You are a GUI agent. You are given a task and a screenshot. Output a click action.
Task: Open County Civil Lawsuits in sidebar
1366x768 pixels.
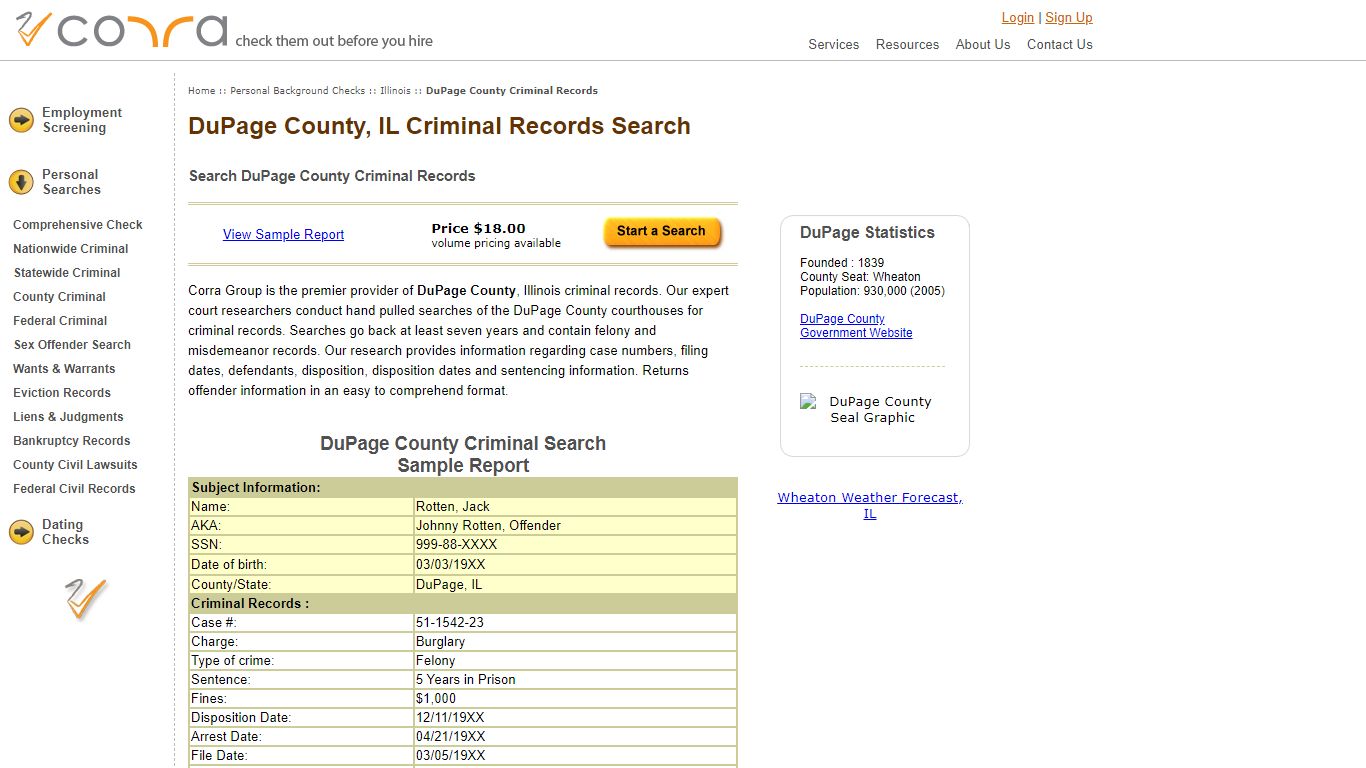tap(75, 465)
